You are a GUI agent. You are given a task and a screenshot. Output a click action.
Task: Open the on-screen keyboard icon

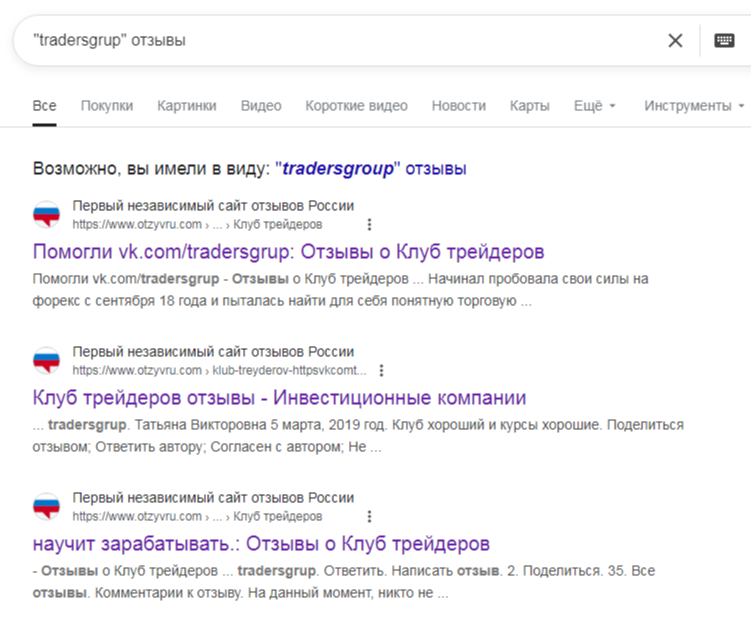(724, 41)
